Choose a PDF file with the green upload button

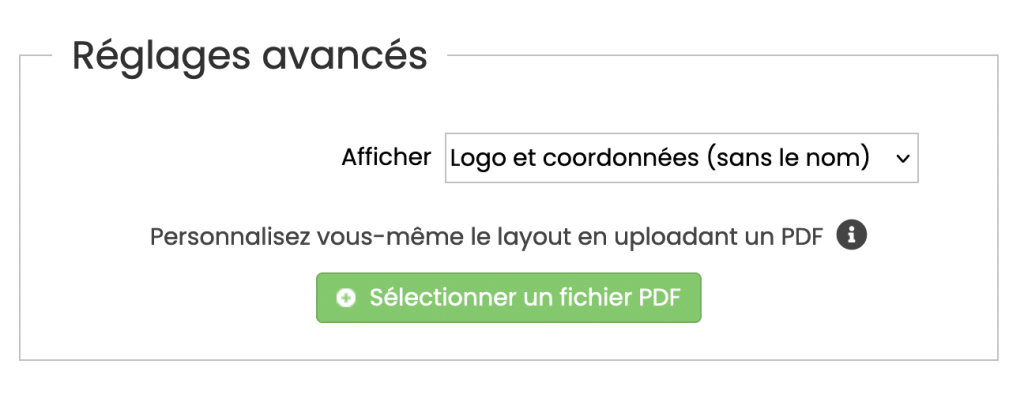coord(509,298)
